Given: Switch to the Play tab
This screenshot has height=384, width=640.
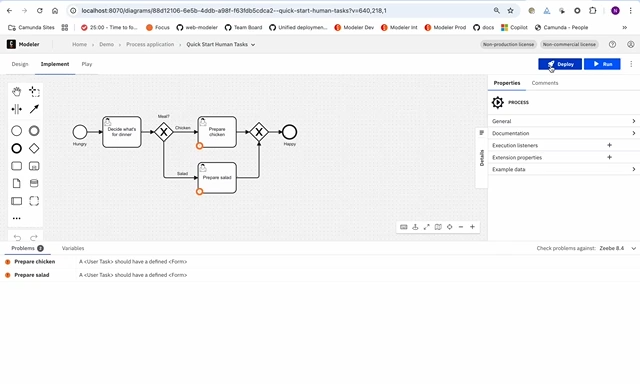Looking at the screenshot, I should tap(87, 64).
